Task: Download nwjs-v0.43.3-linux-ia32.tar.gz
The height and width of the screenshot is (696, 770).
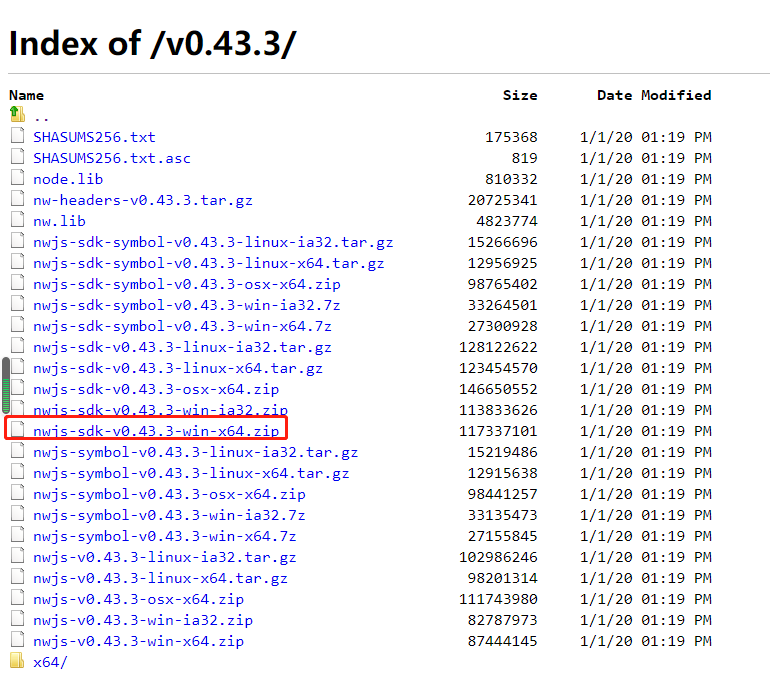Action: pos(165,557)
